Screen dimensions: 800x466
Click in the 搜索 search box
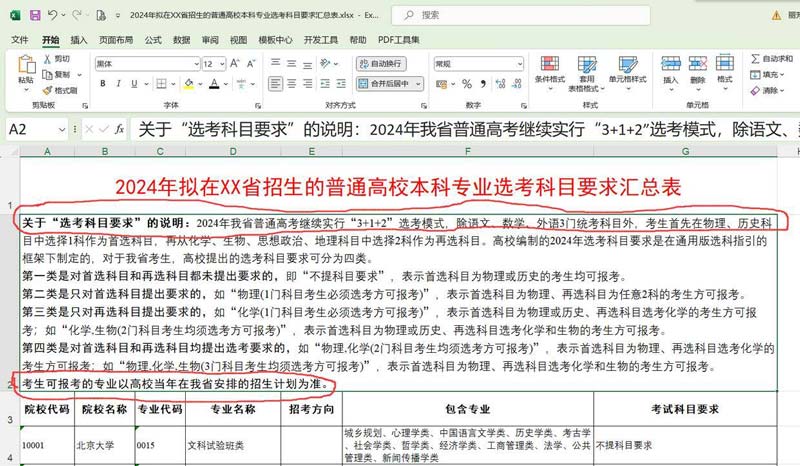click(521, 15)
